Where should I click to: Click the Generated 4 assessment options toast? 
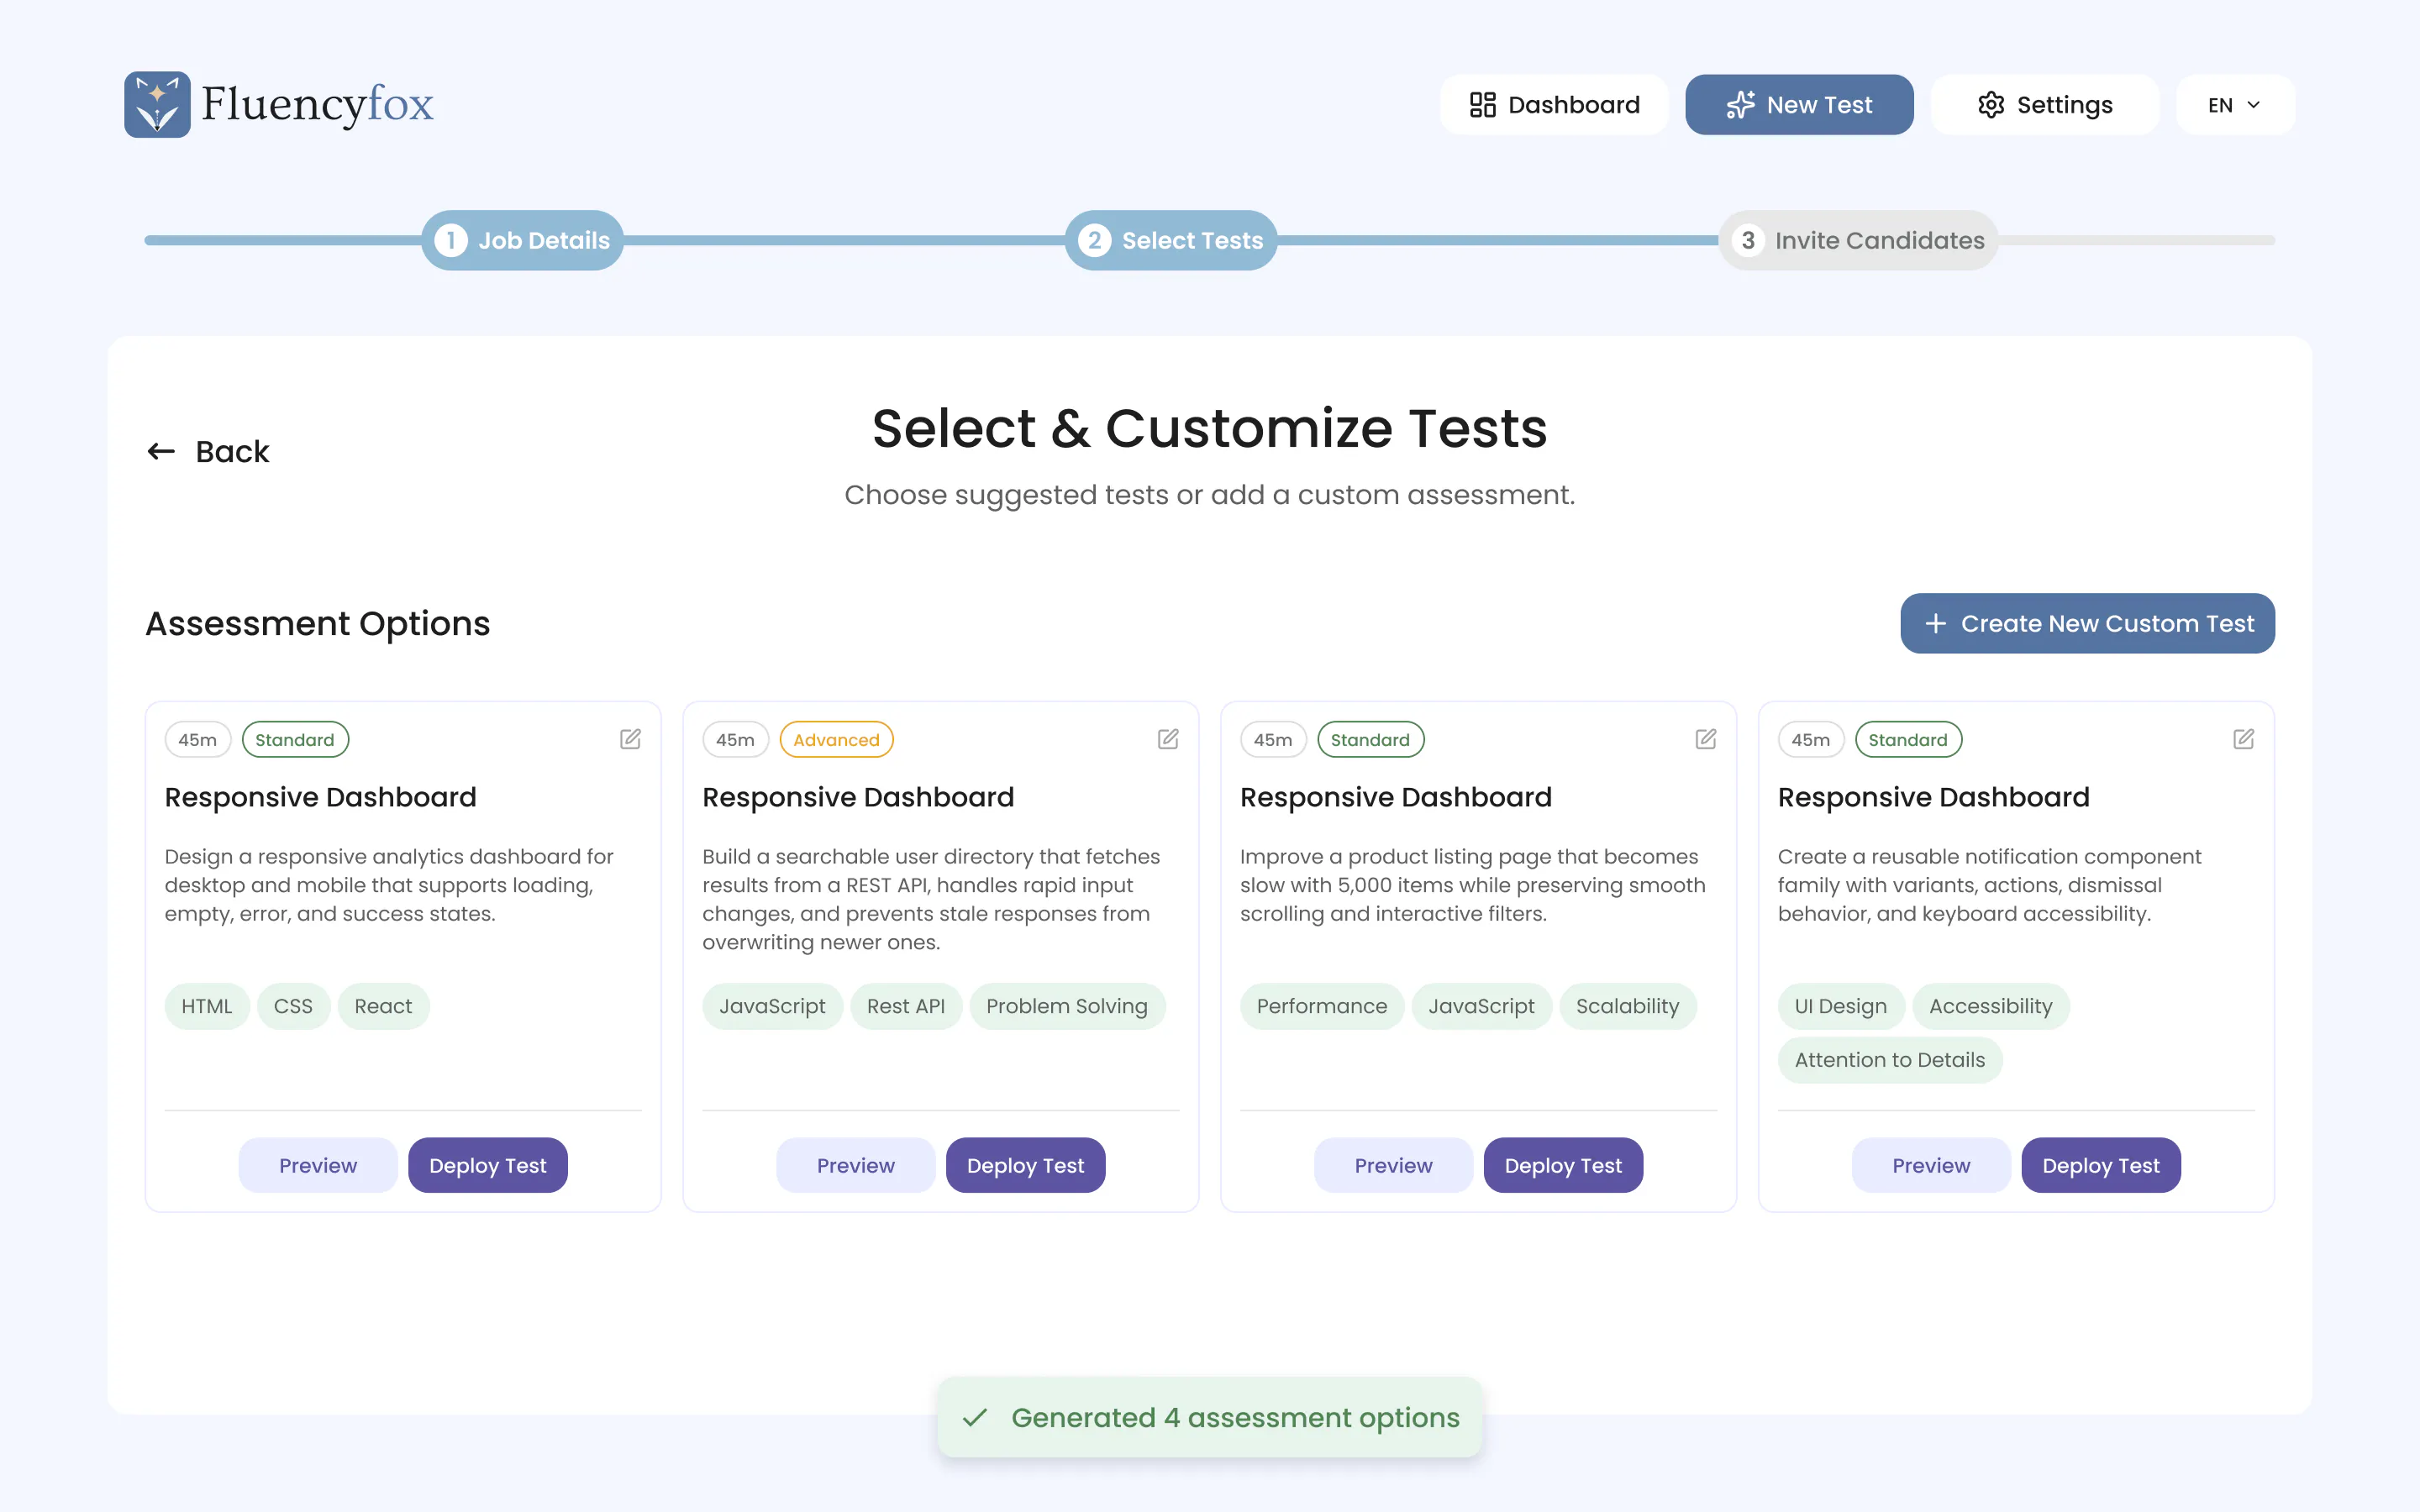pos(1210,1417)
